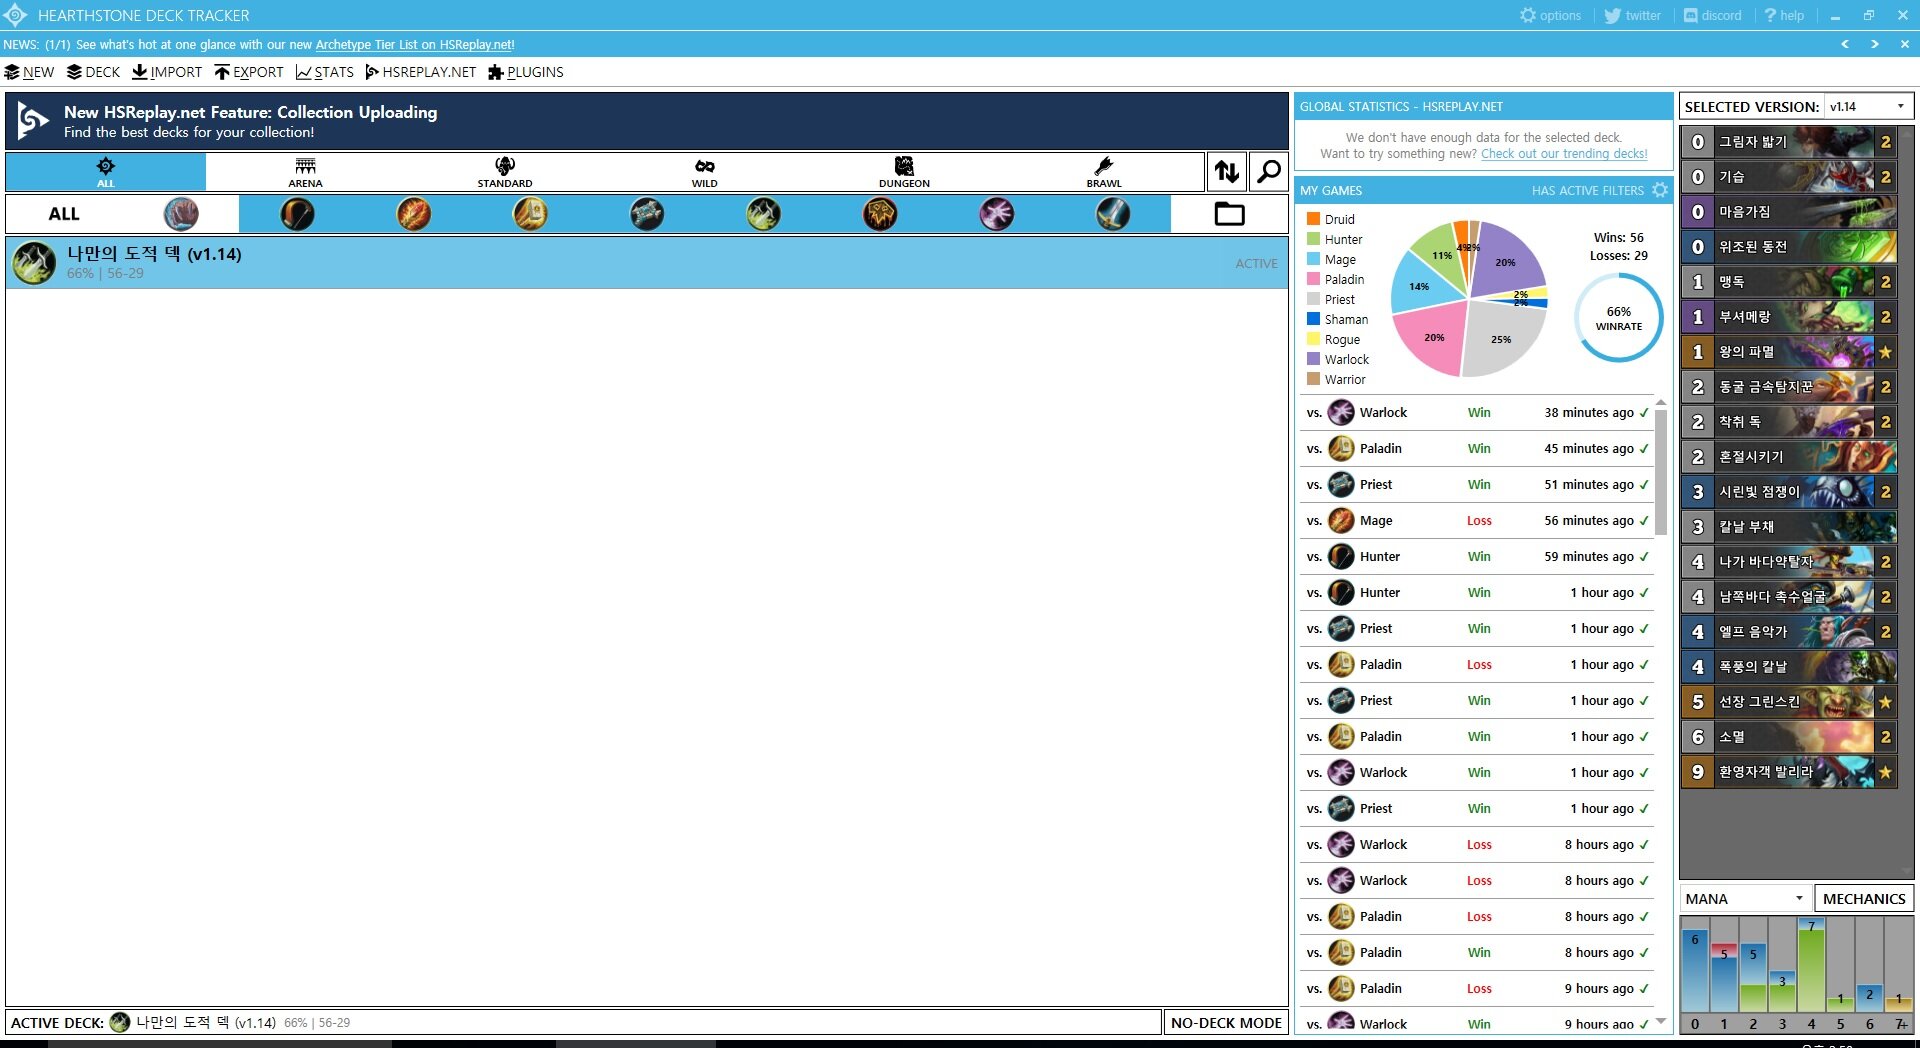This screenshot has height=1048, width=1920.
Task: Click the 66% WINRATE circle gauge
Action: click(x=1618, y=318)
